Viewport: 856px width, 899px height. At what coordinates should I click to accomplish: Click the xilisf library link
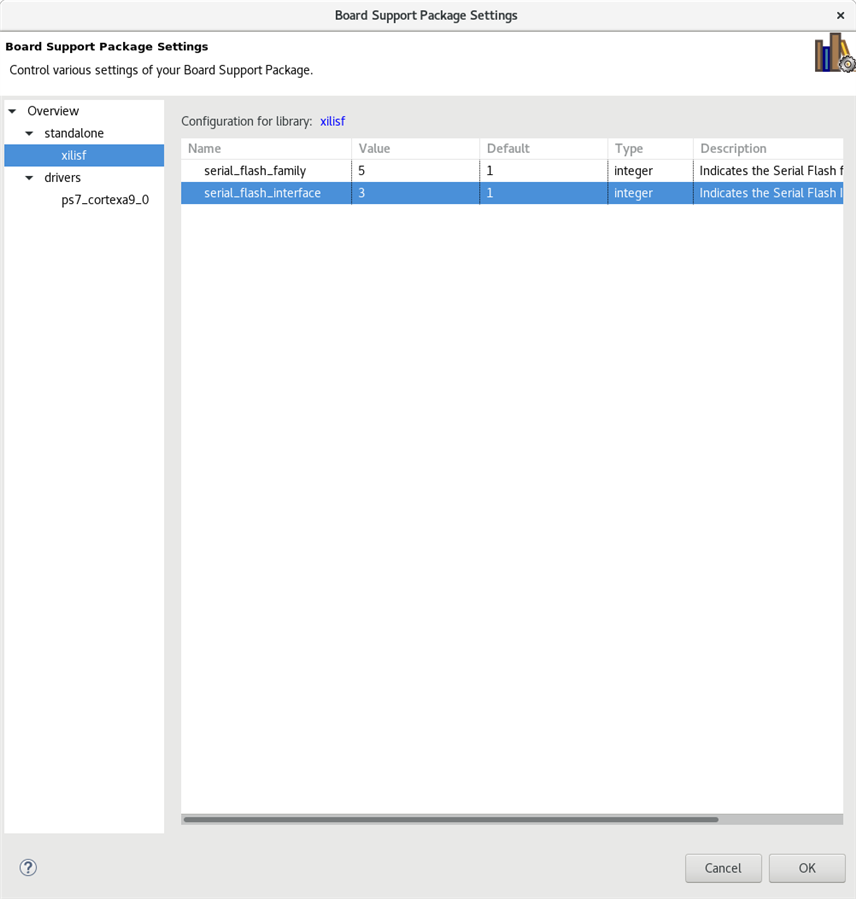tap(333, 121)
